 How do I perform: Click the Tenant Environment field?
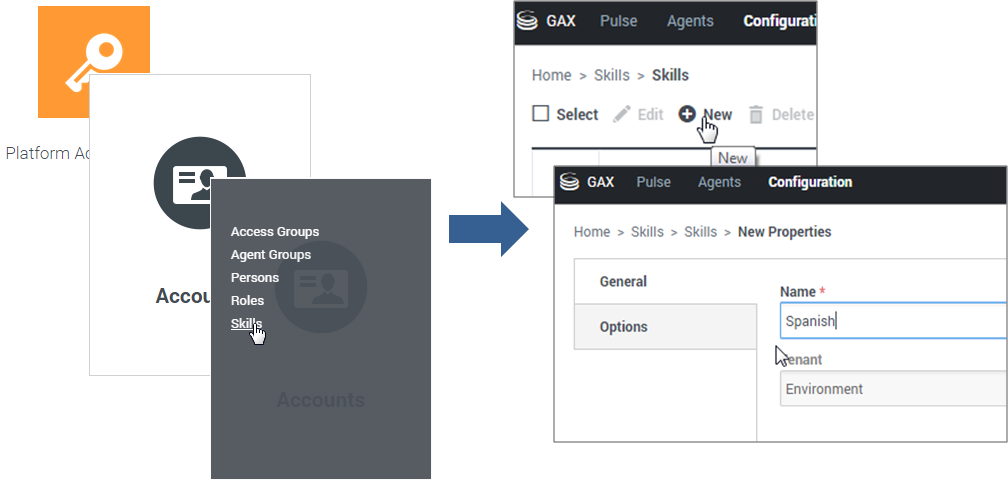point(892,389)
